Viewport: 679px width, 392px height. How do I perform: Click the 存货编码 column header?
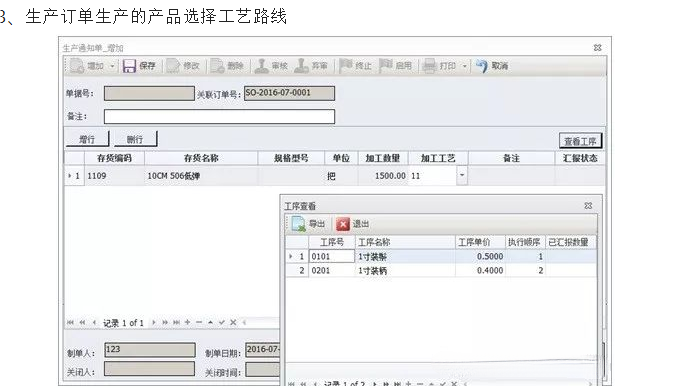(114, 158)
